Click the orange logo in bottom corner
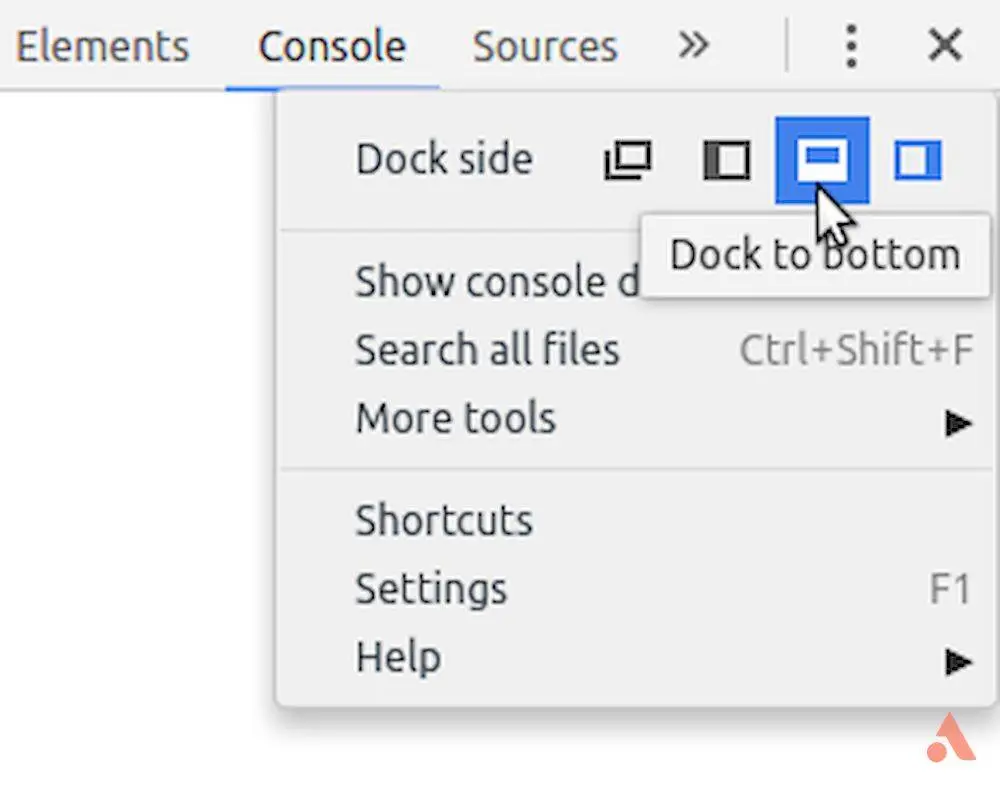 (949, 738)
